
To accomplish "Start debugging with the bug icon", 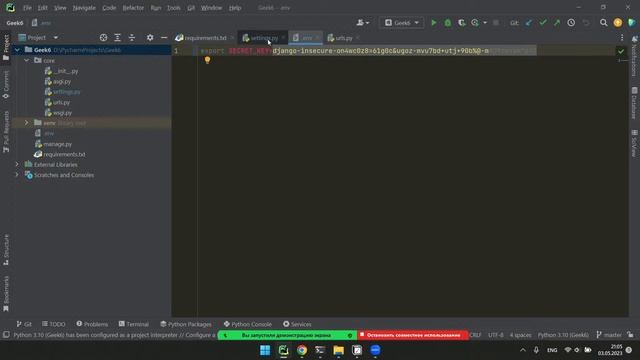I will (448, 23).
